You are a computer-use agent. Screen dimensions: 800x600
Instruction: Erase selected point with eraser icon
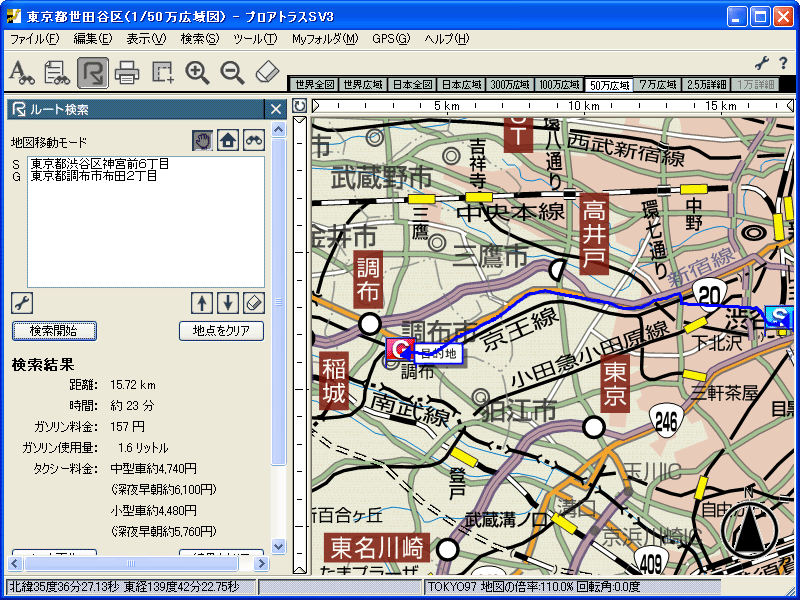[x=254, y=303]
